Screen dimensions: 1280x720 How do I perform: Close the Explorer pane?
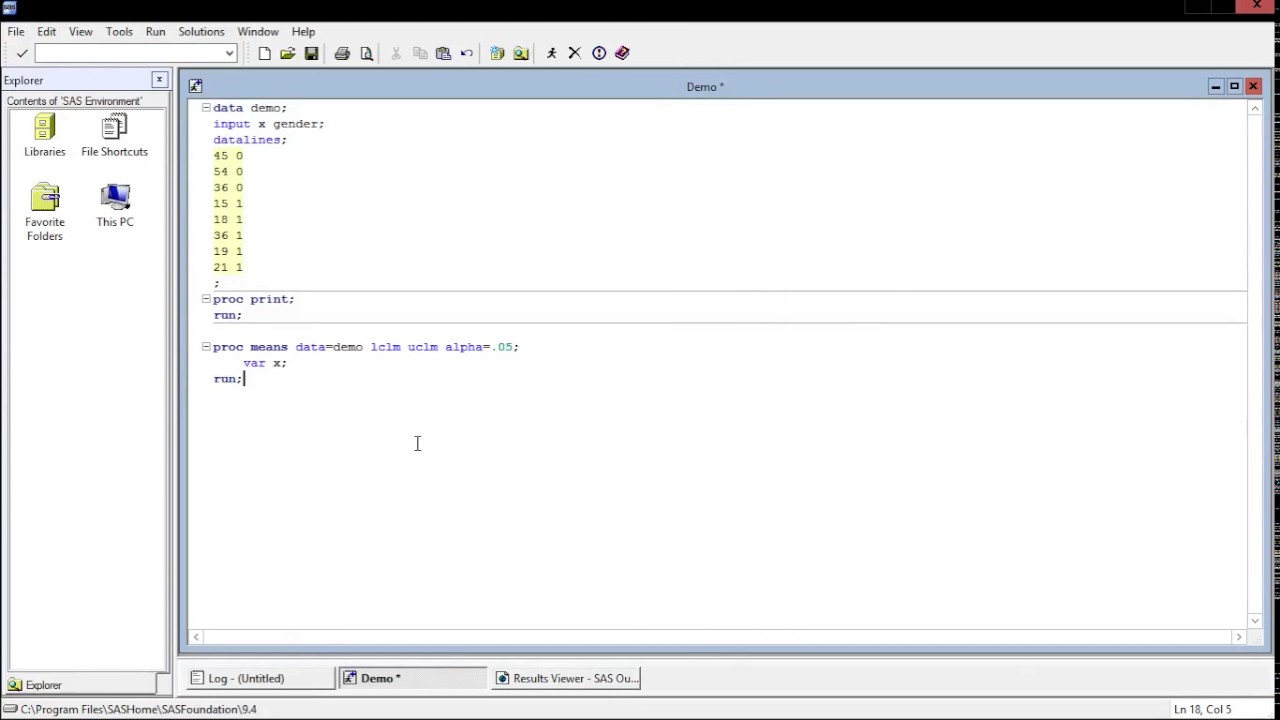point(159,80)
